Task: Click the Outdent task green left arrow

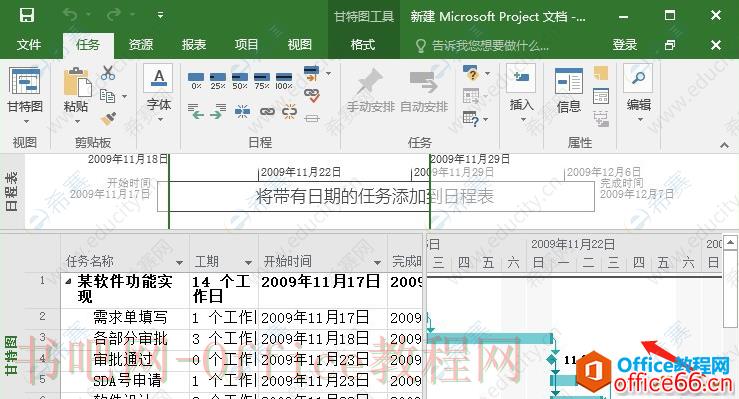Action: [x=196, y=112]
